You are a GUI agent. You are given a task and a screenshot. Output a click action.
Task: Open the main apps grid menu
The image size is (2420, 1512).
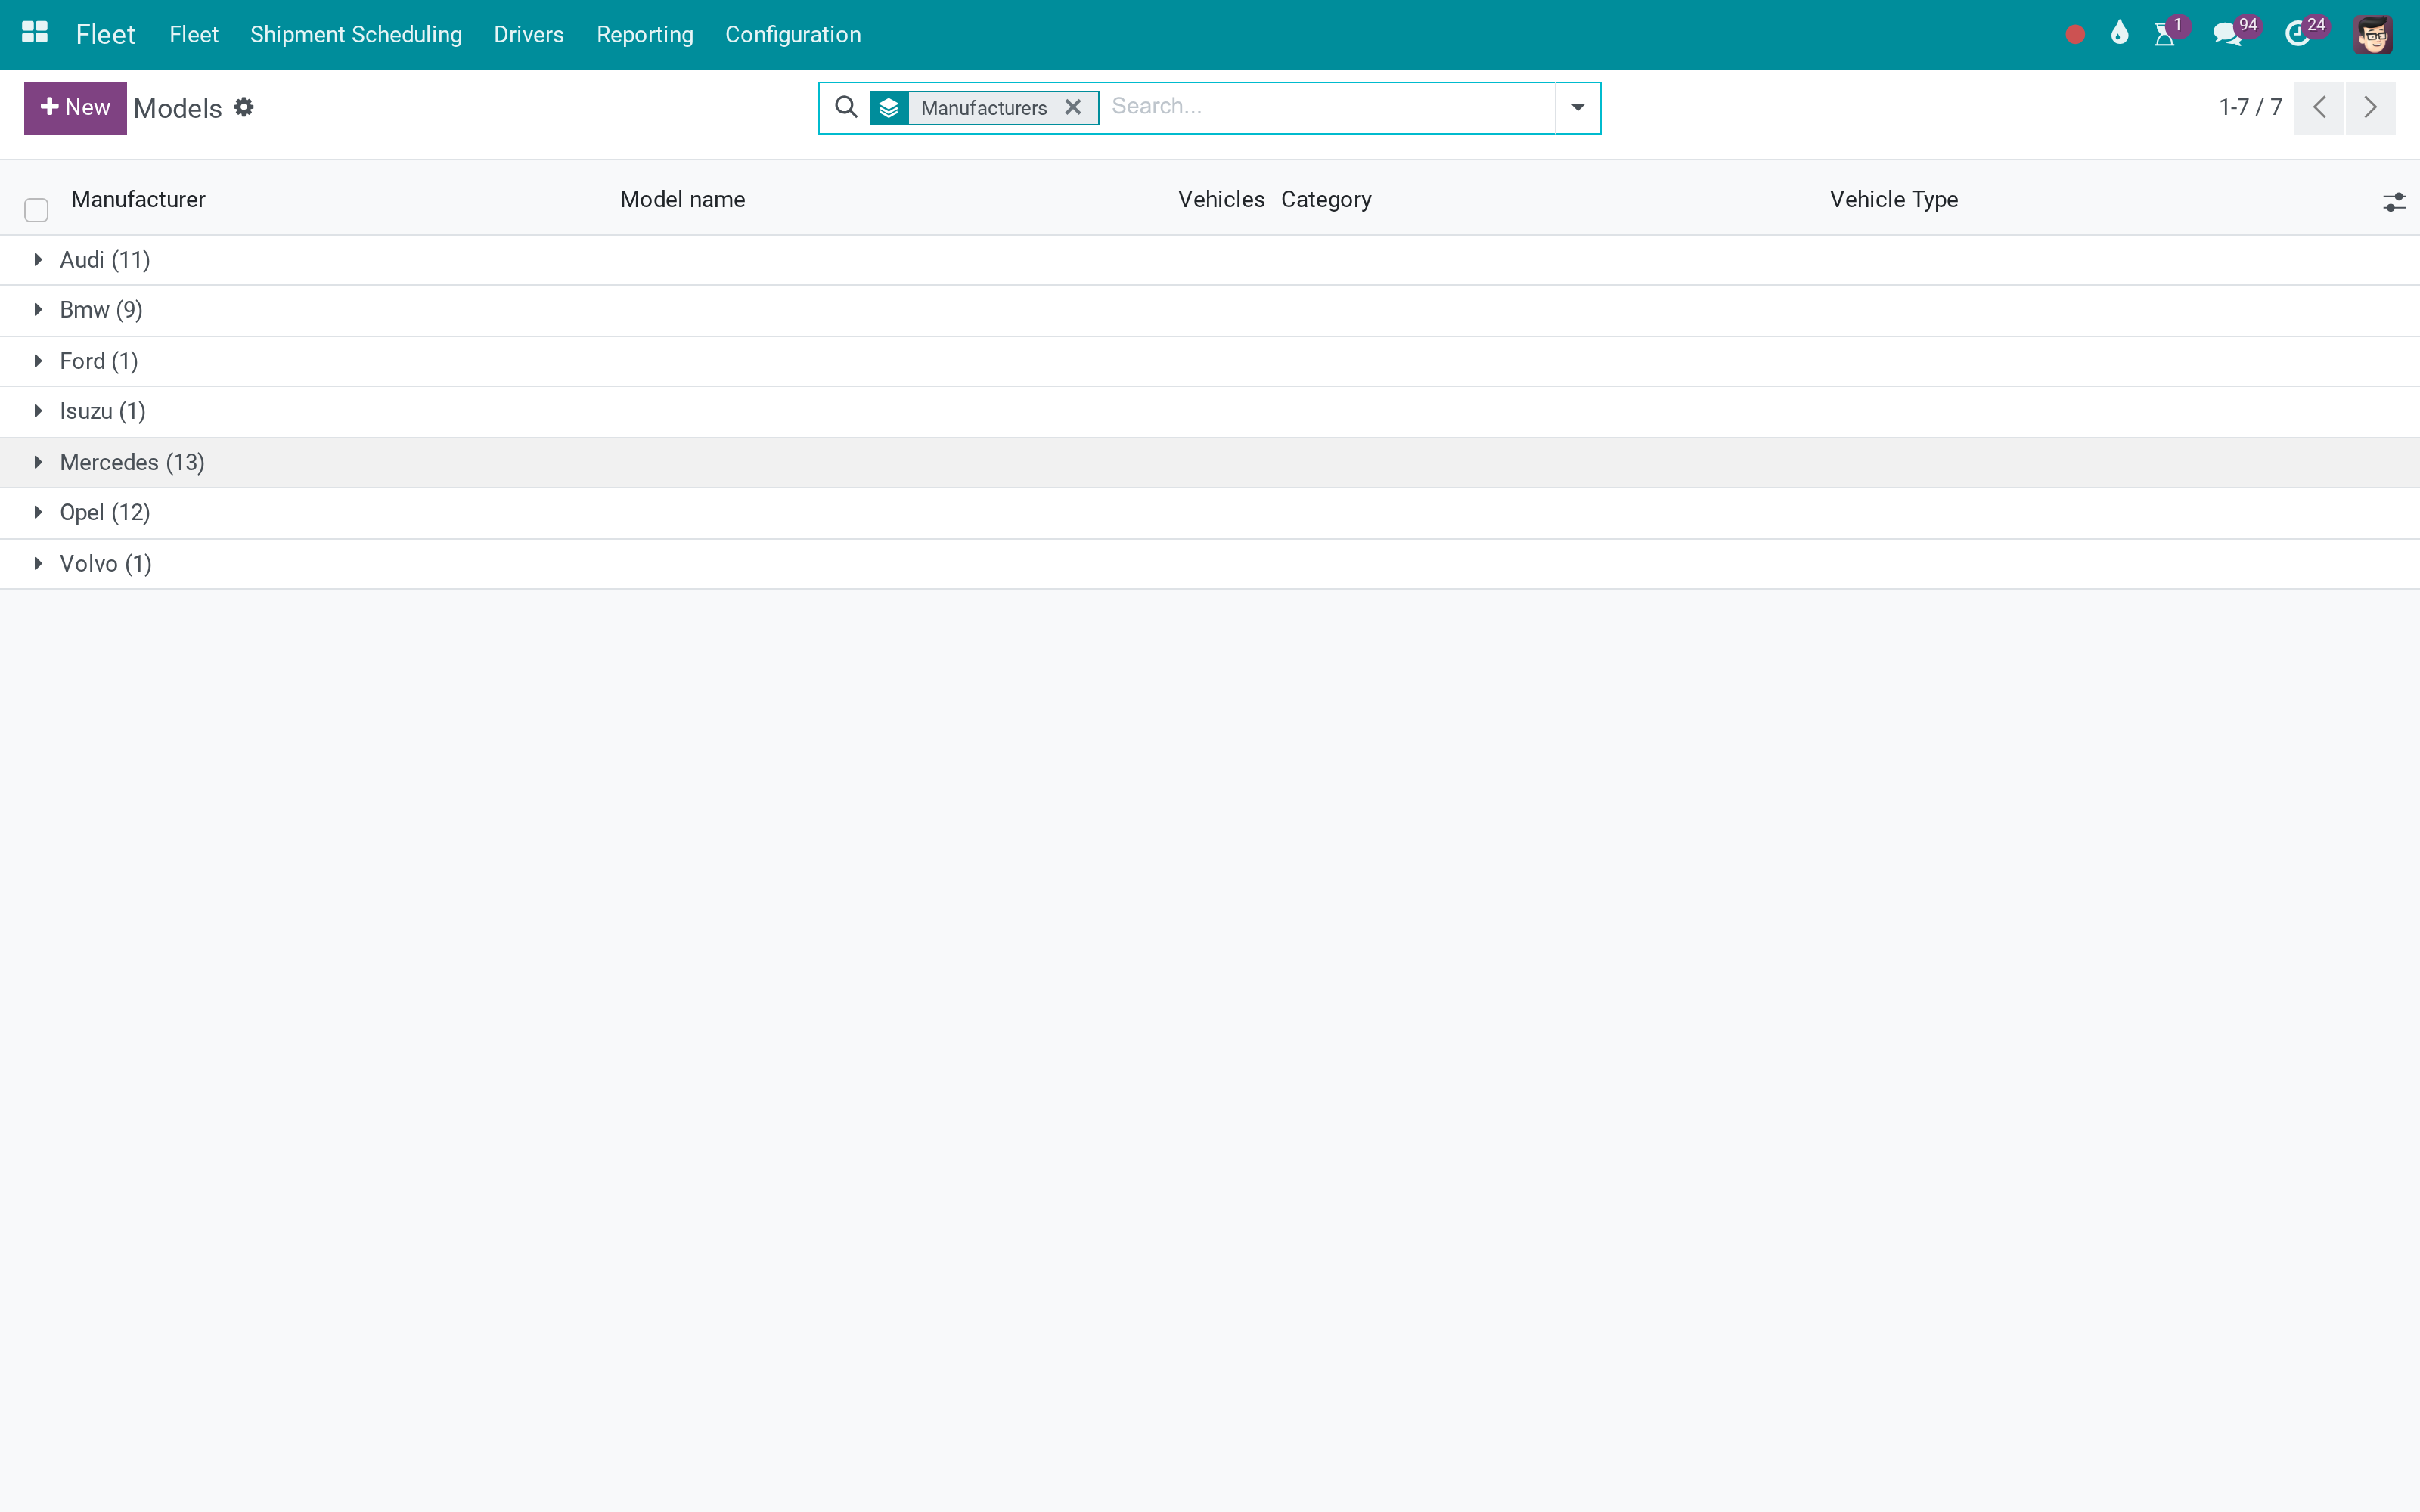point(35,33)
